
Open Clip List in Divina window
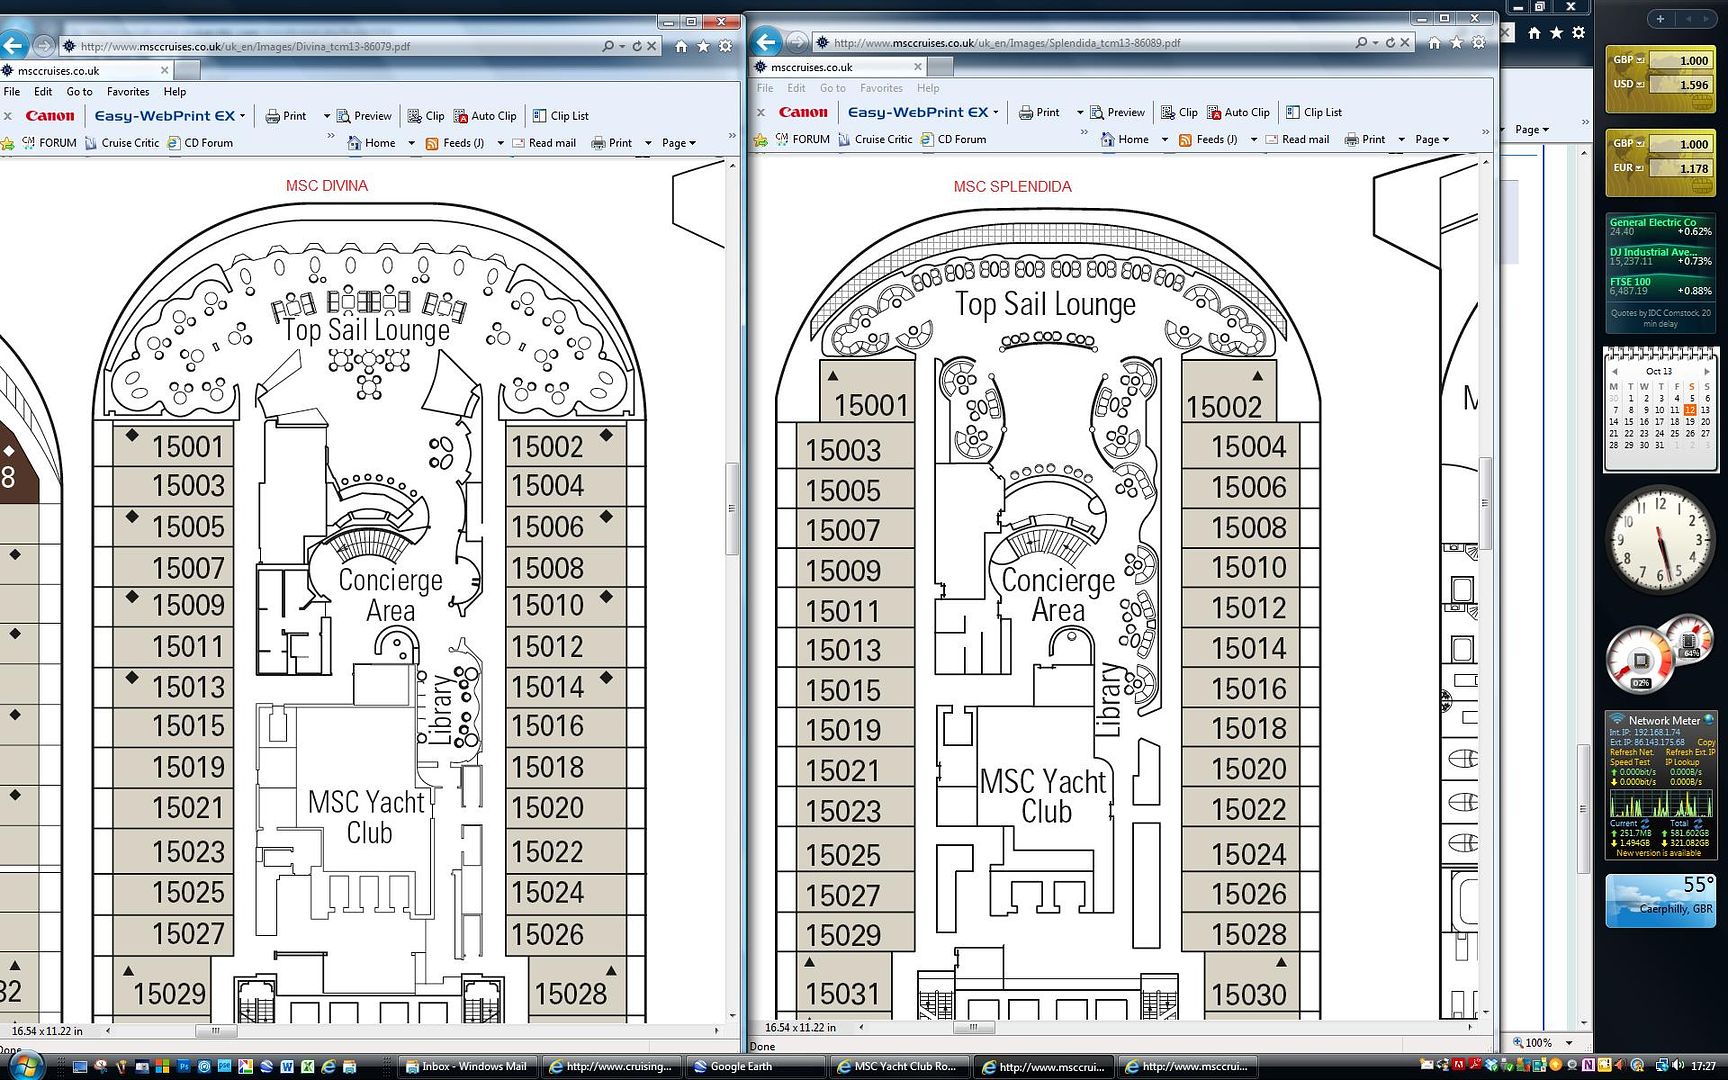coord(561,116)
